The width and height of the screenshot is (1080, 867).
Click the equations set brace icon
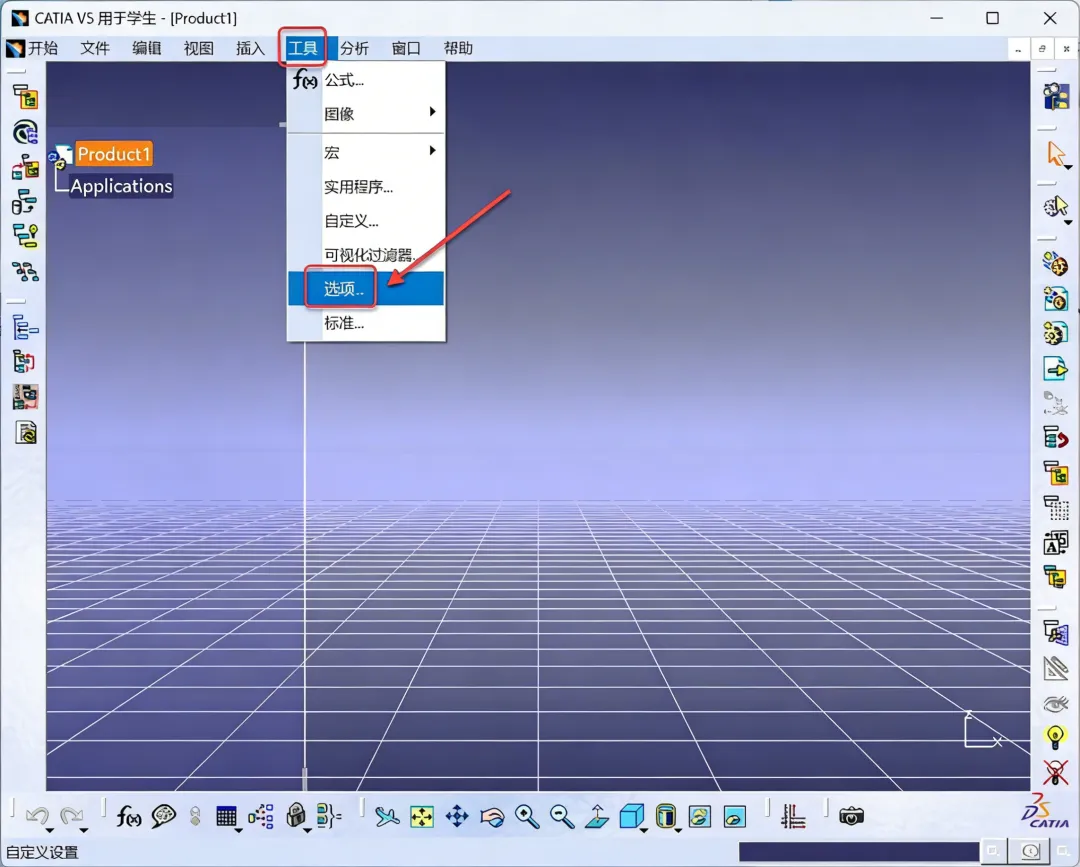pyautogui.click(x=329, y=817)
